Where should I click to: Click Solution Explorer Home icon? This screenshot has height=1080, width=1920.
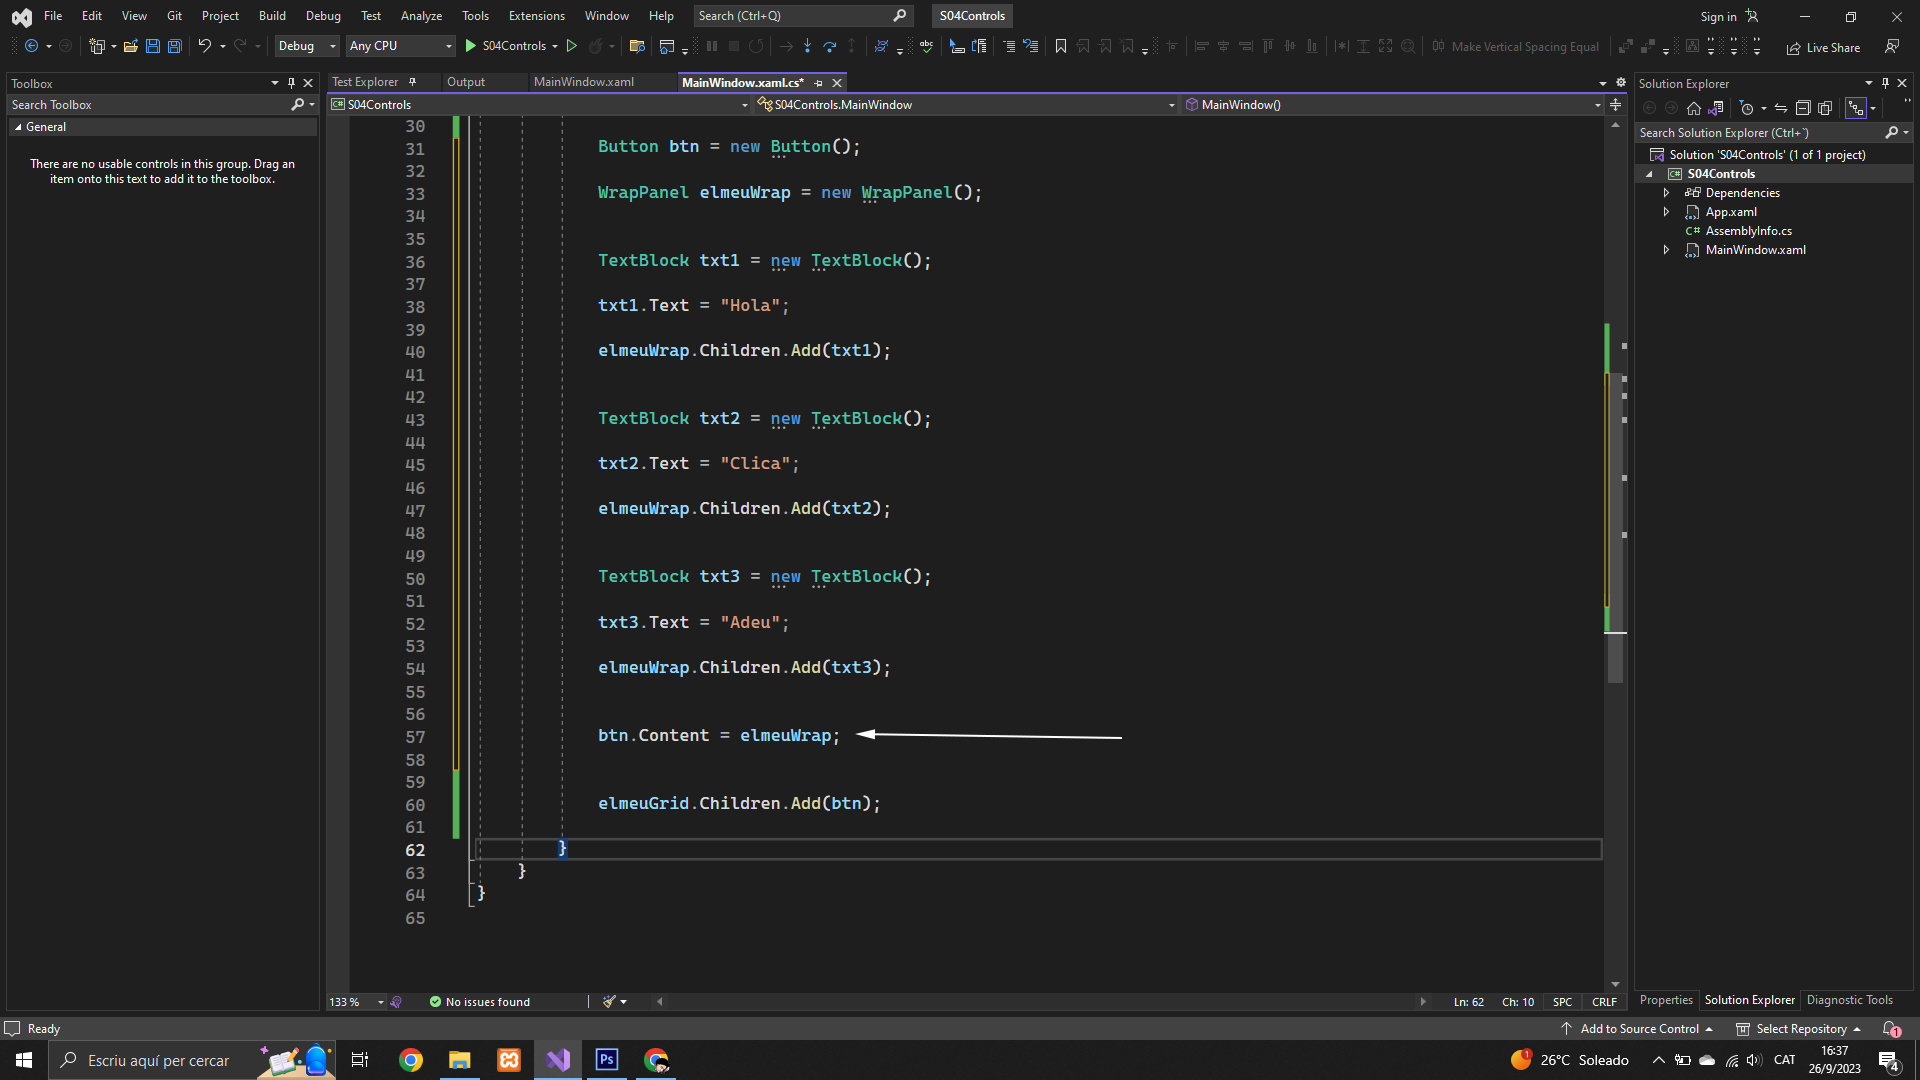1693,108
